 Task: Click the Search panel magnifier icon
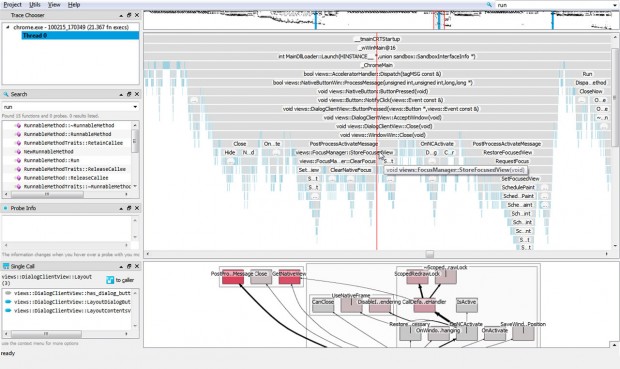click(x=6, y=94)
